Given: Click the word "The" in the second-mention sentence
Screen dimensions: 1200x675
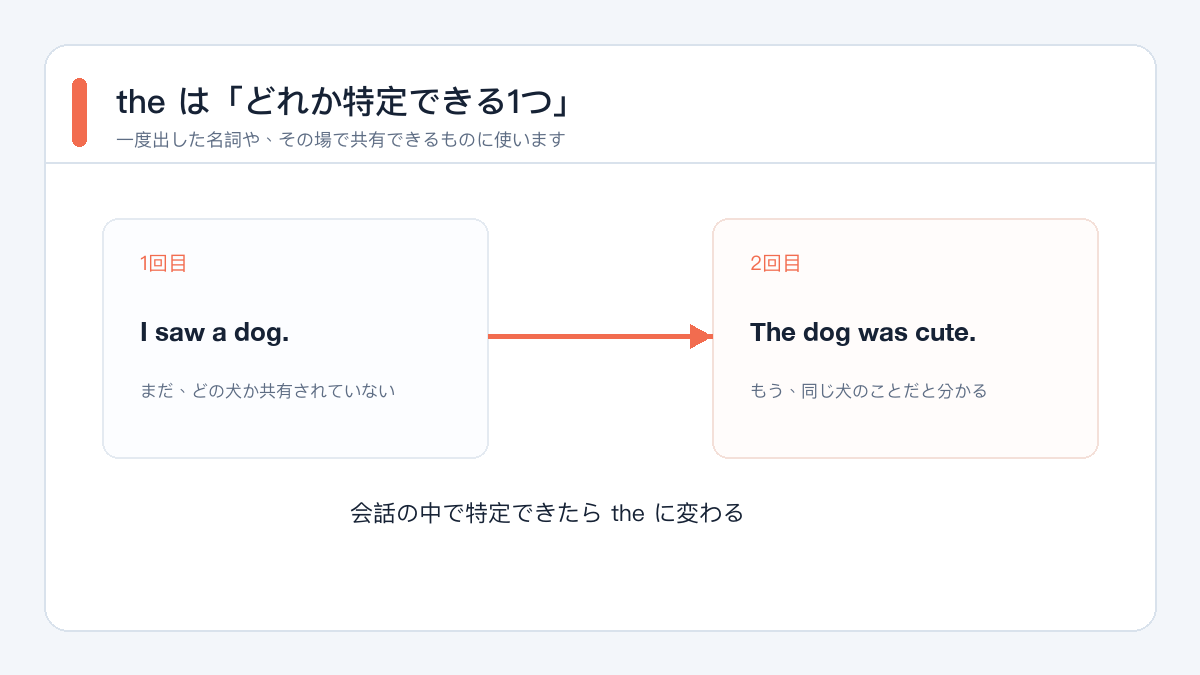Looking at the screenshot, I should tap(772, 333).
